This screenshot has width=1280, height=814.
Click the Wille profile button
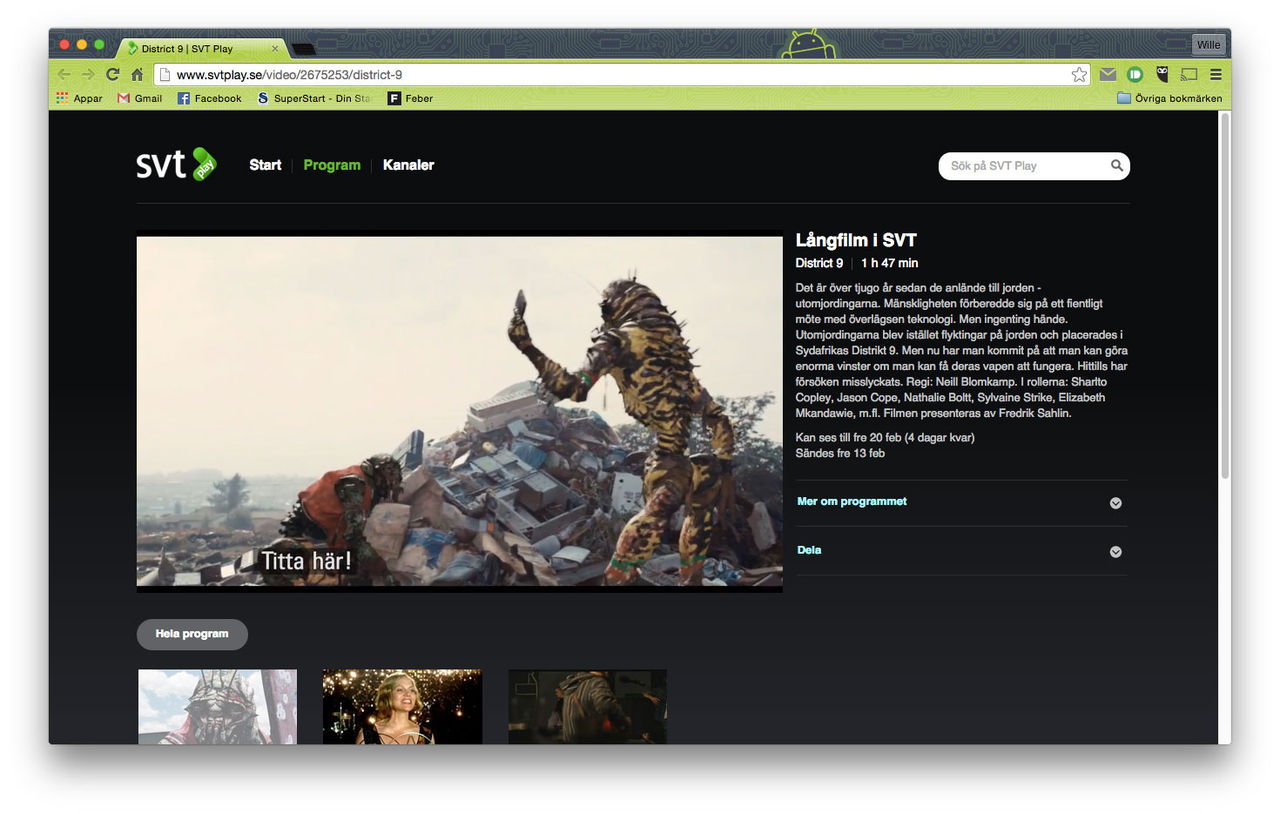[1208, 45]
